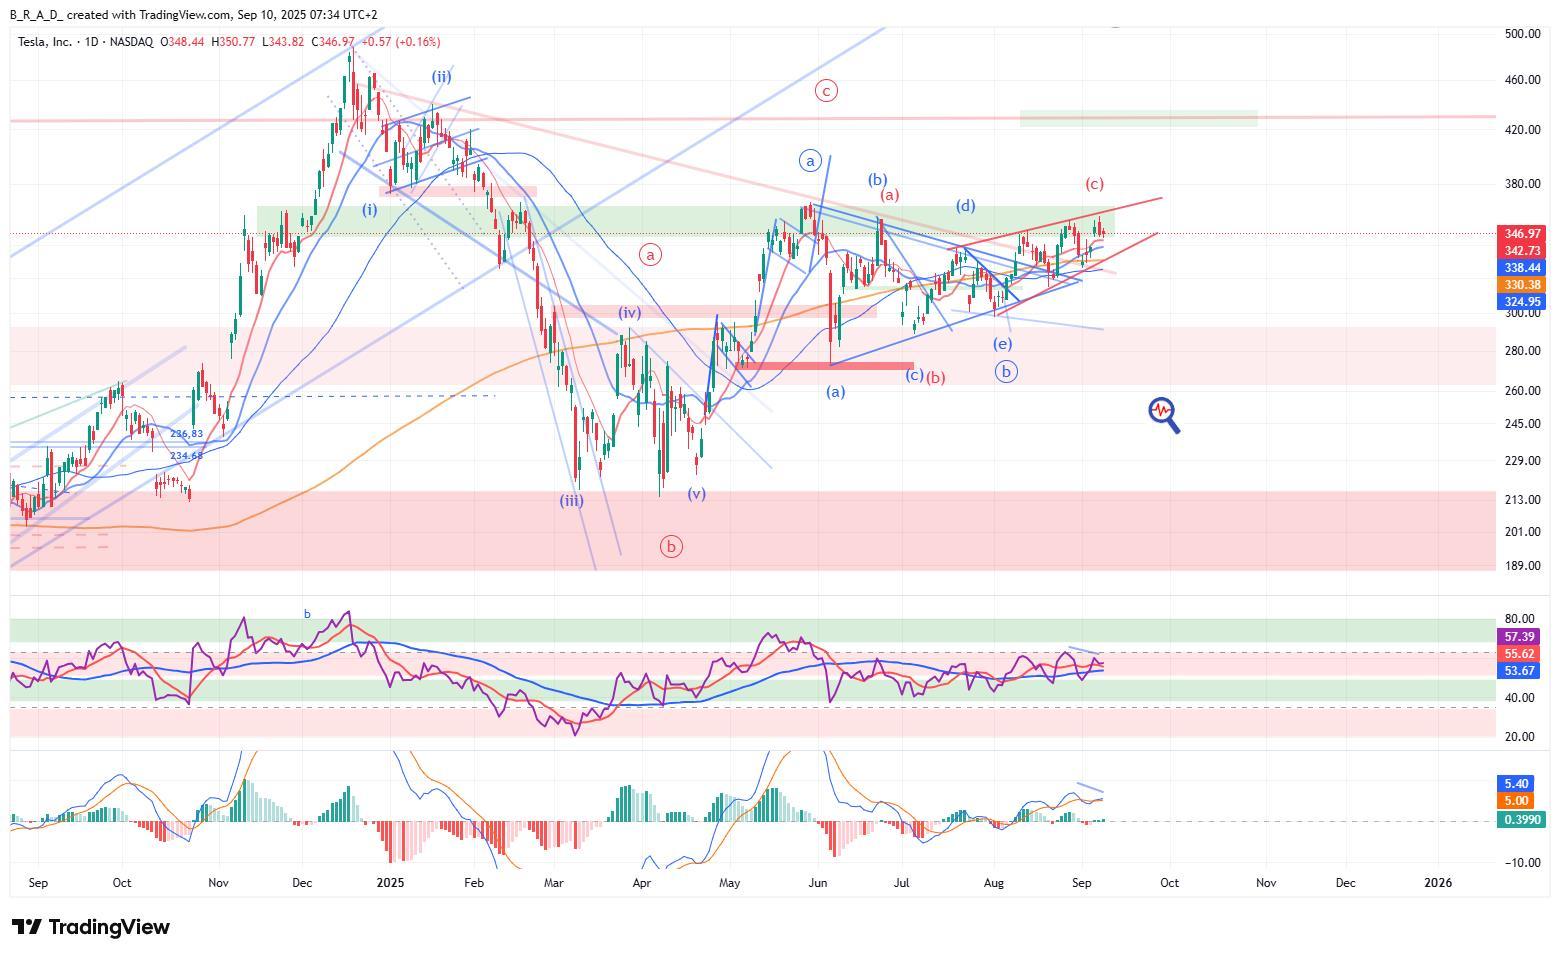Viewport: 1560px width, 957px height.
Task: Click the orange 5.00 signal tag
Action: 1516,801
